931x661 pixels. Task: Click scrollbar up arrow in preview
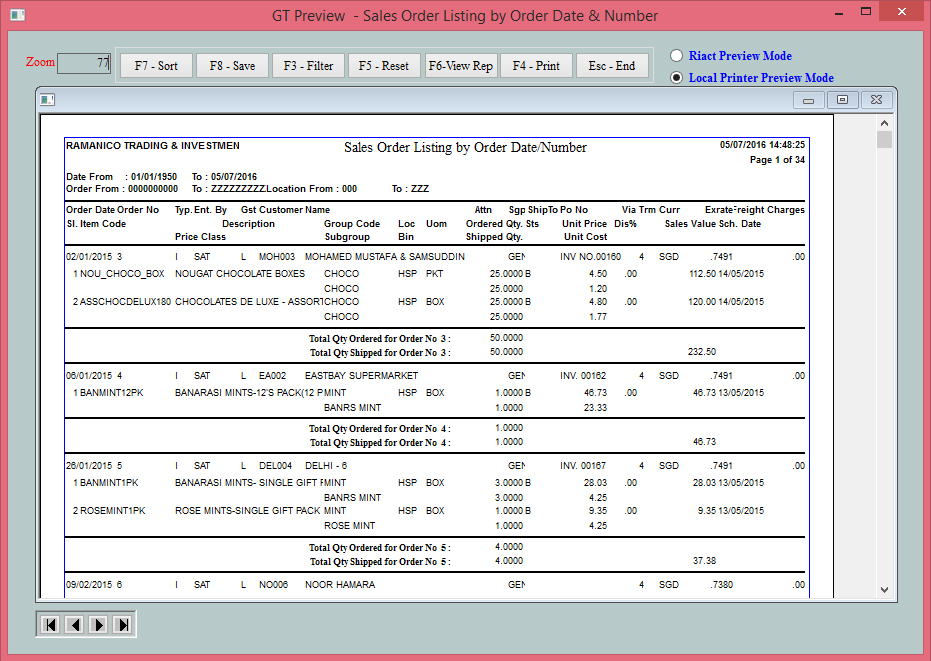884,121
